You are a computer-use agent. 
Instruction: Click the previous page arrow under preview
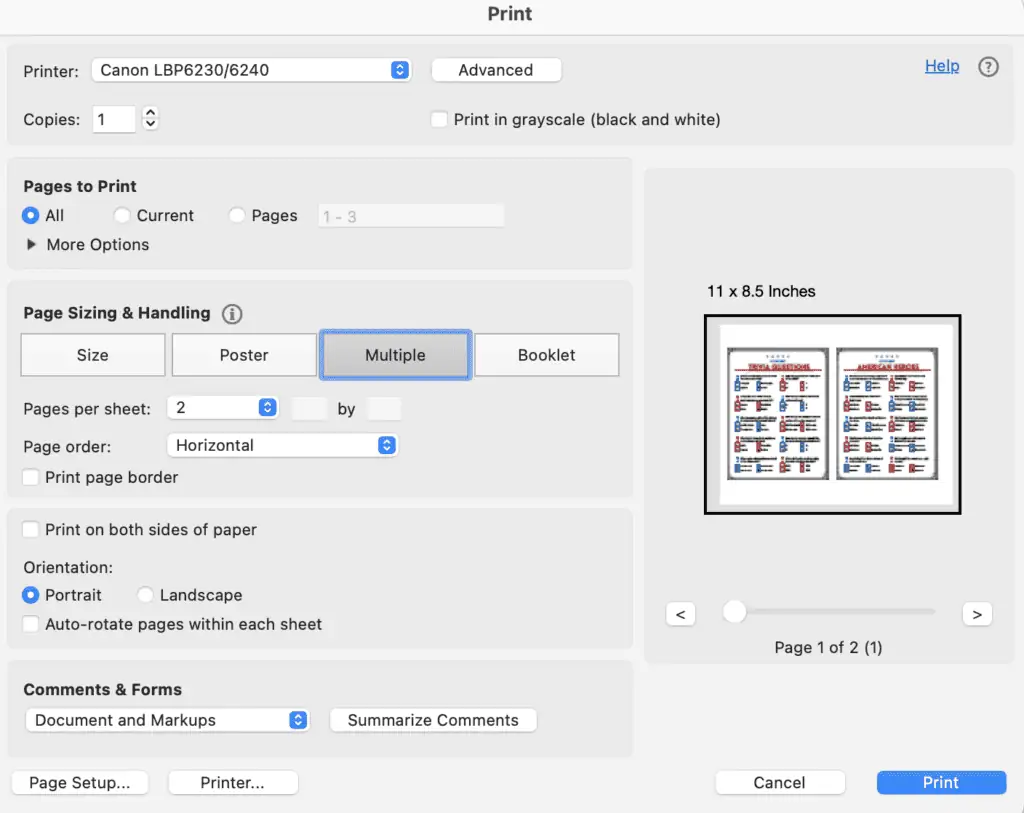coord(681,613)
